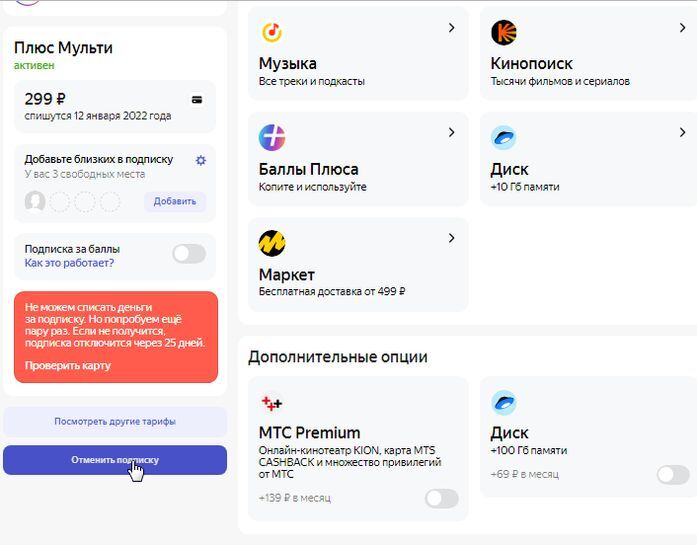Click Проверить карту in red warning
Viewport: 697px width, 545px height.
tap(68, 365)
